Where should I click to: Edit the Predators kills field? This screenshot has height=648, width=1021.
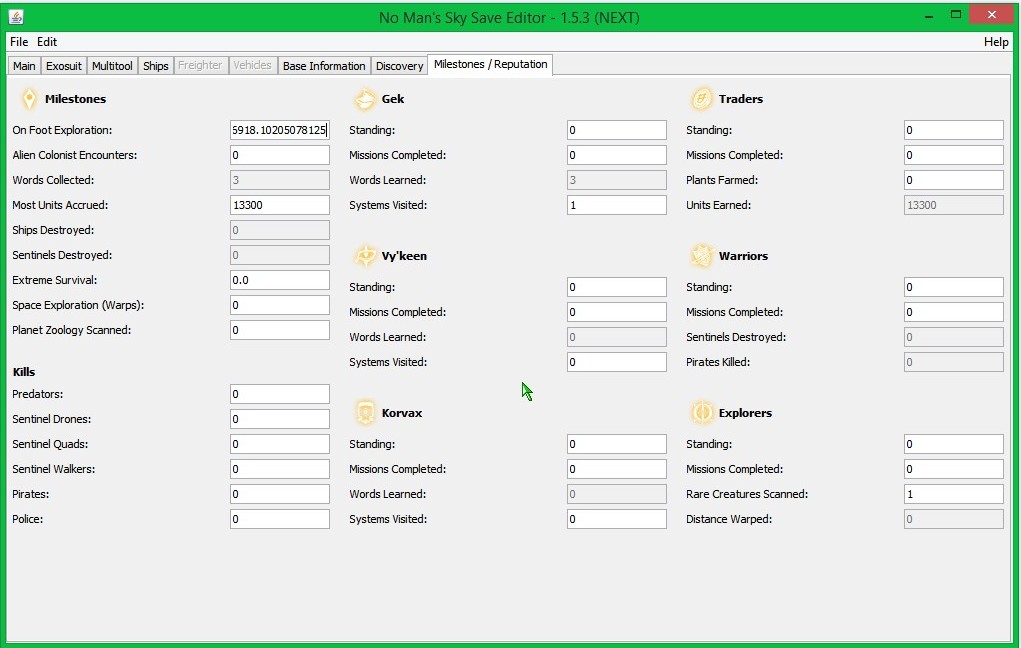[x=280, y=394]
